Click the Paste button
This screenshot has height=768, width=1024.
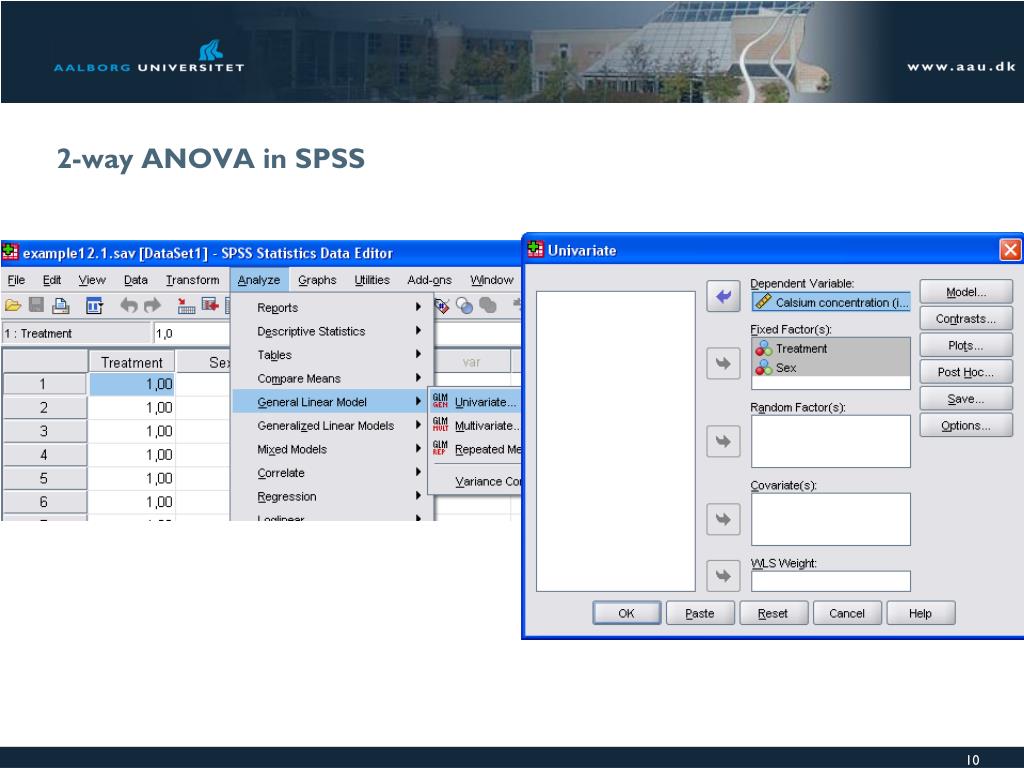(x=700, y=613)
